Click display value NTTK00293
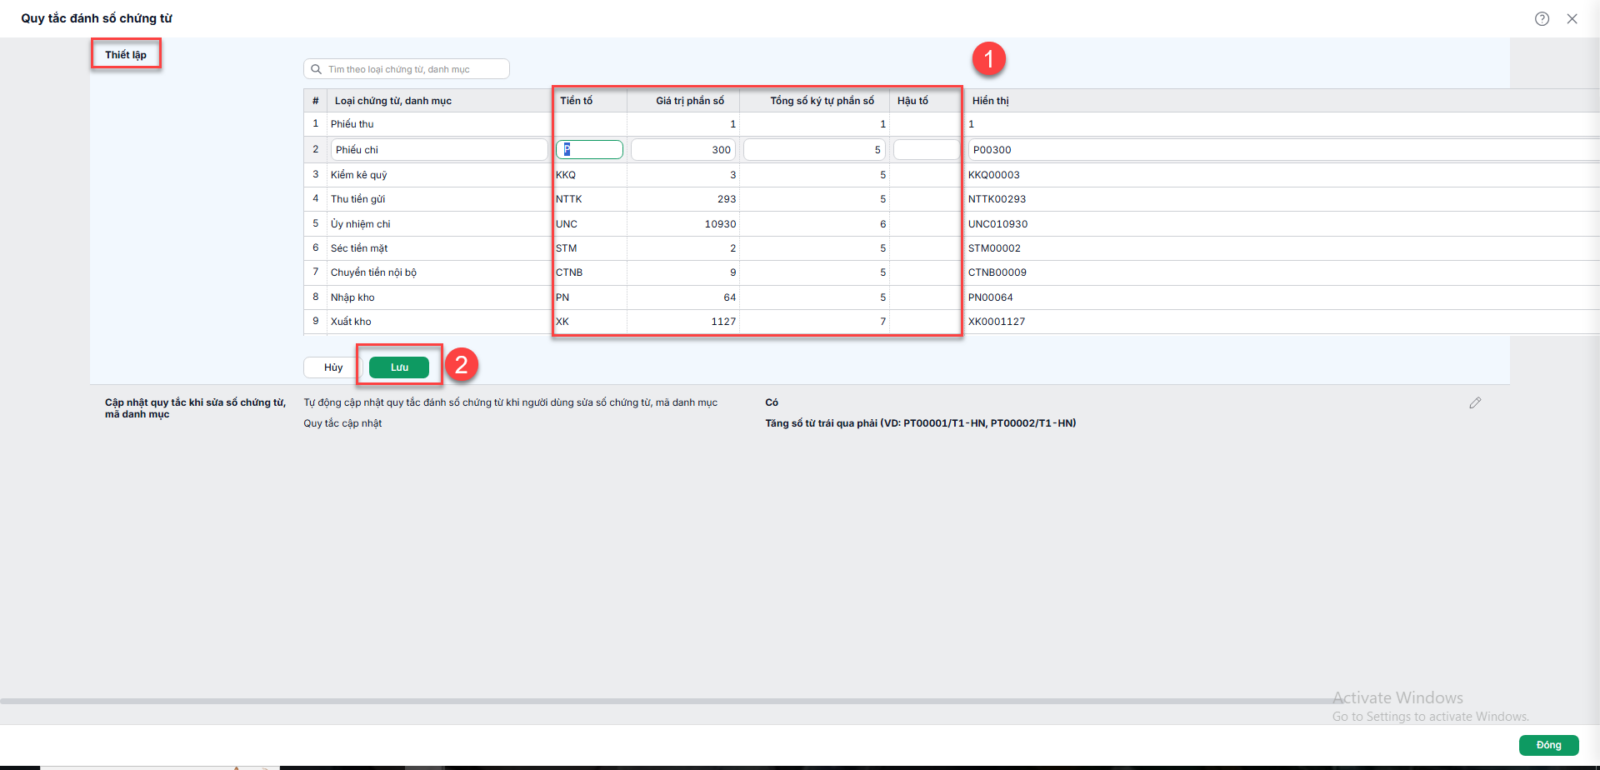Screen dimensions: 1600x770 [997, 199]
